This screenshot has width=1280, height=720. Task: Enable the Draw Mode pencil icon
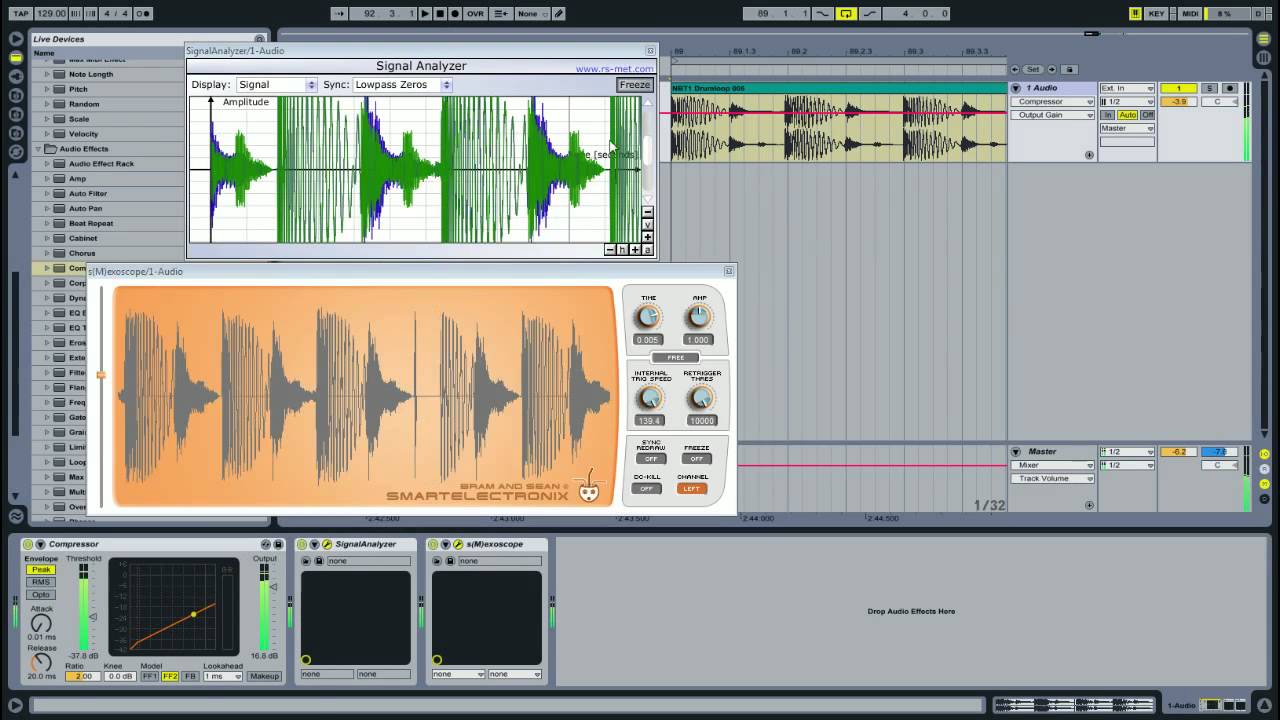(559, 14)
